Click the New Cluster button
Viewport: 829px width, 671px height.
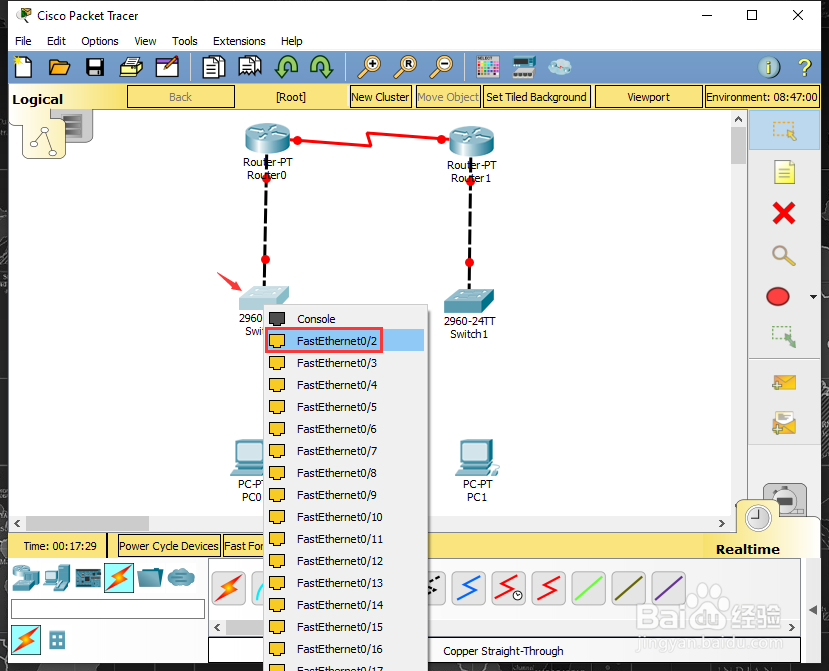[x=380, y=97]
